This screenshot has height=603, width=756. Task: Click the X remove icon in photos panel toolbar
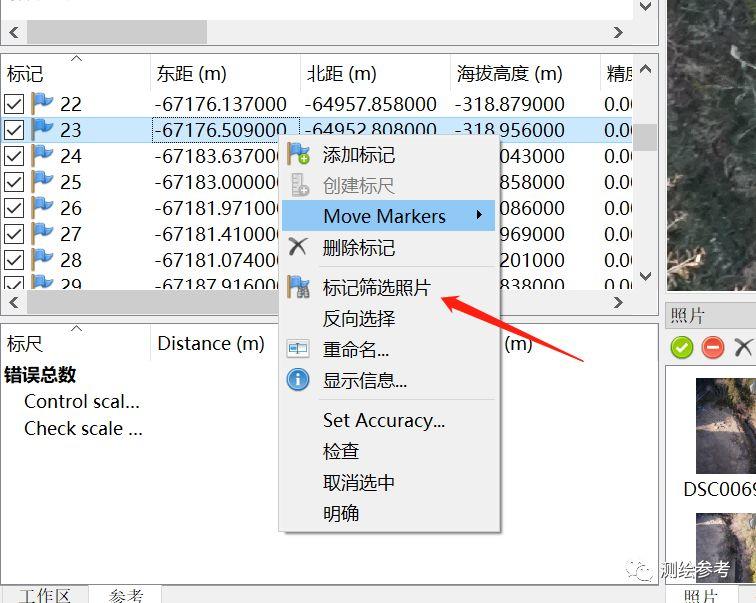click(x=743, y=347)
